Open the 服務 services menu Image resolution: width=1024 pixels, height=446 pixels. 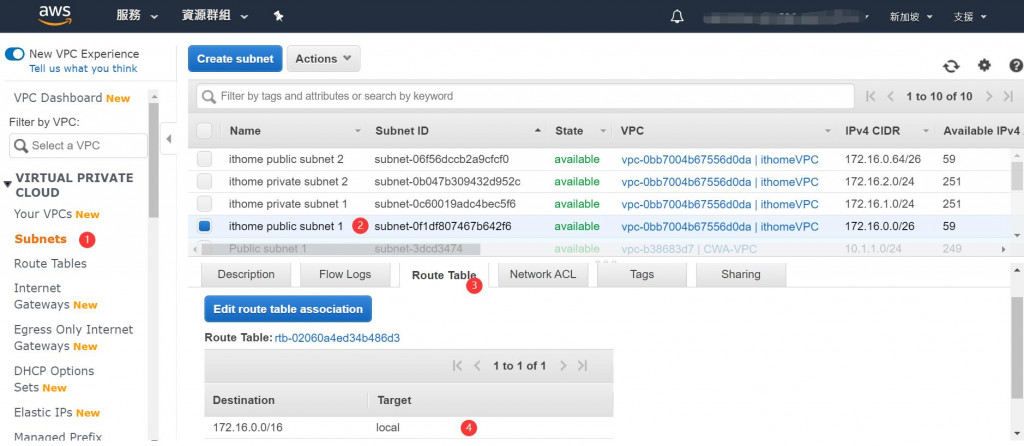pos(137,16)
